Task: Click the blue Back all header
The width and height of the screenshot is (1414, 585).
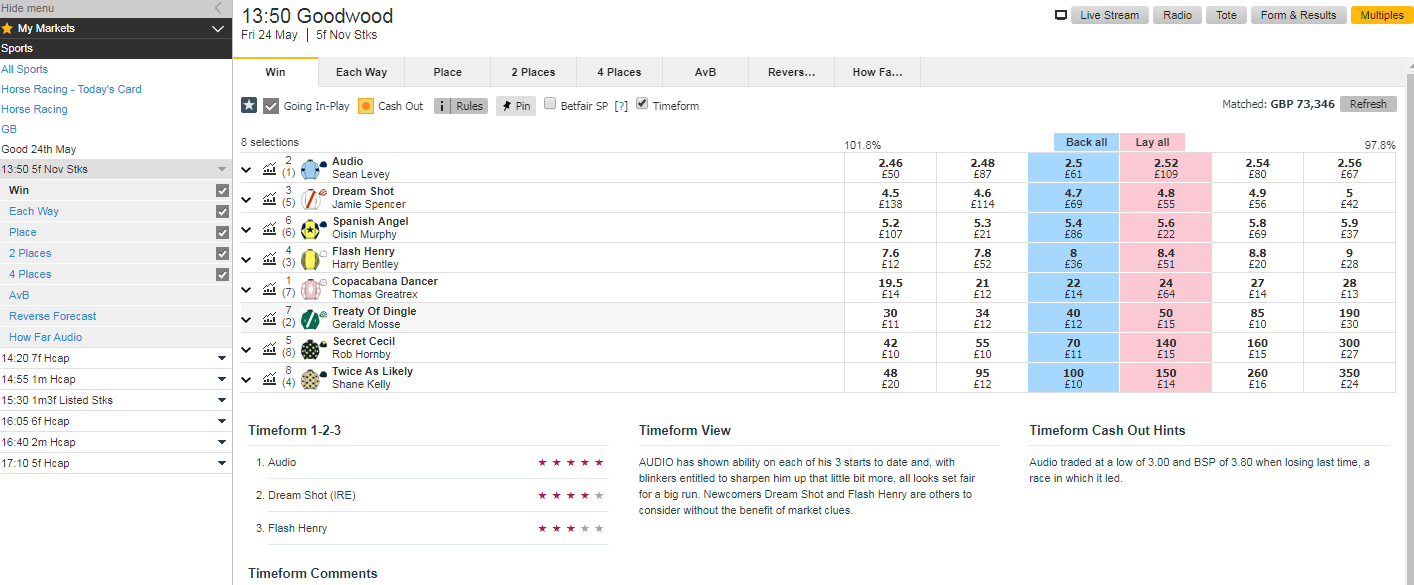Action: pyautogui.click(x=1086, y=142)
